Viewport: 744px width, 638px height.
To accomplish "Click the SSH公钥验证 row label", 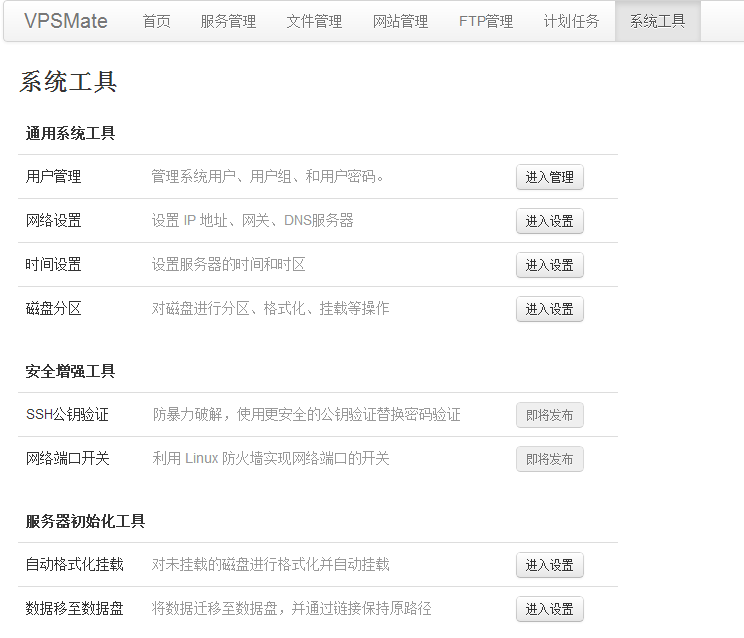I will point(67,415).
